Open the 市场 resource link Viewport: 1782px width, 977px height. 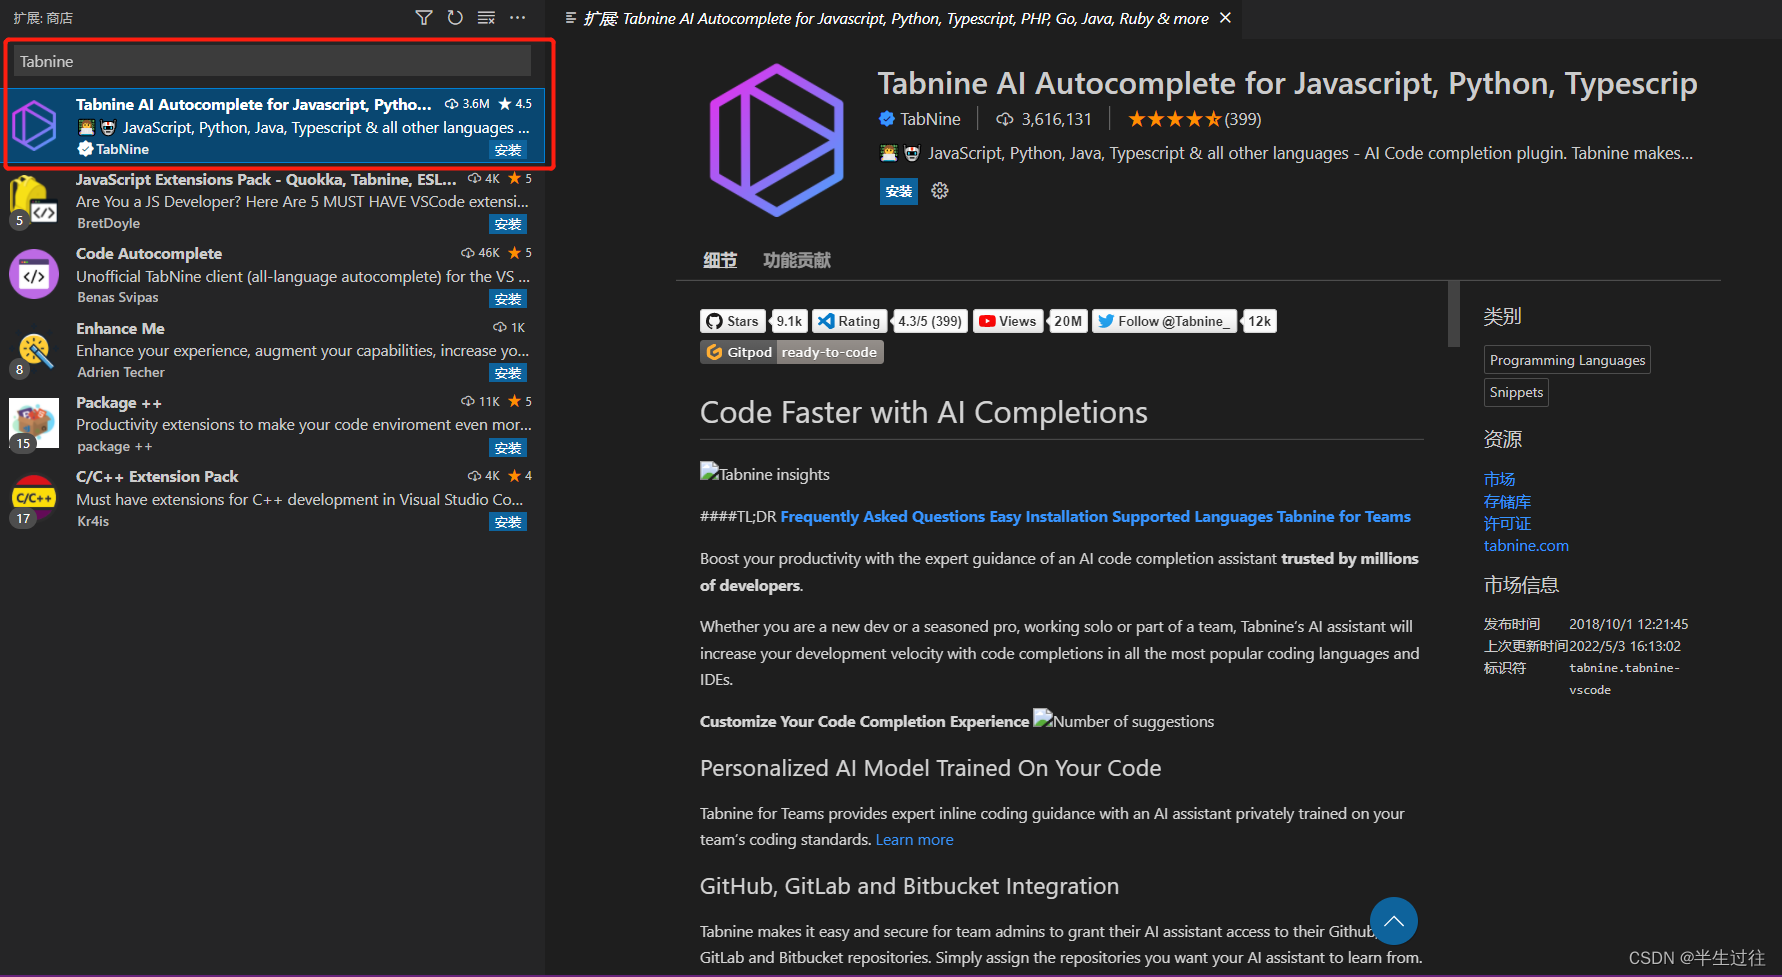[1499, 479]
